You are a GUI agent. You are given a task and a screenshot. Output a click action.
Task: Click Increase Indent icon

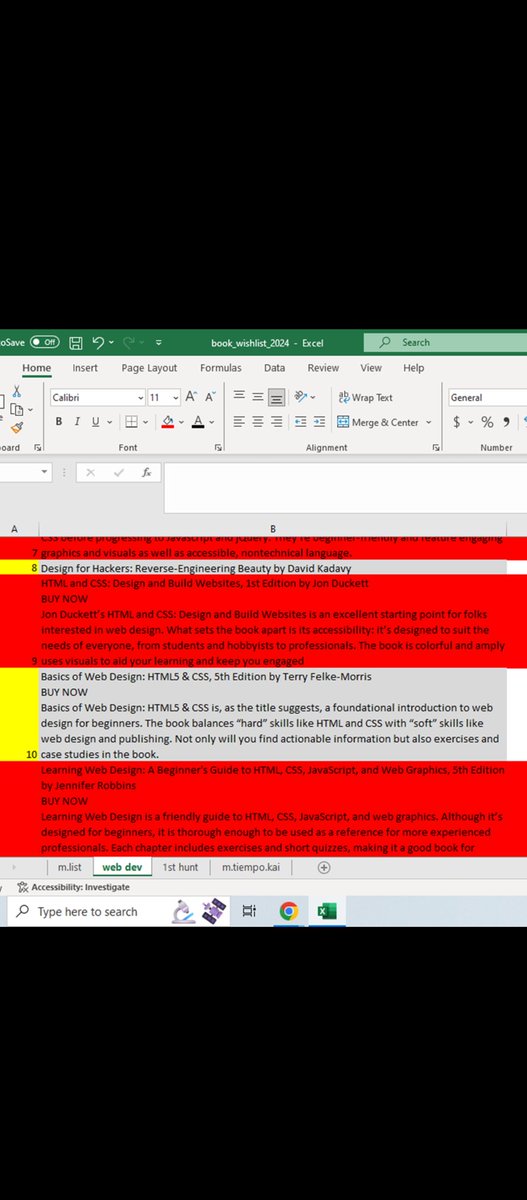click(320, 422)
